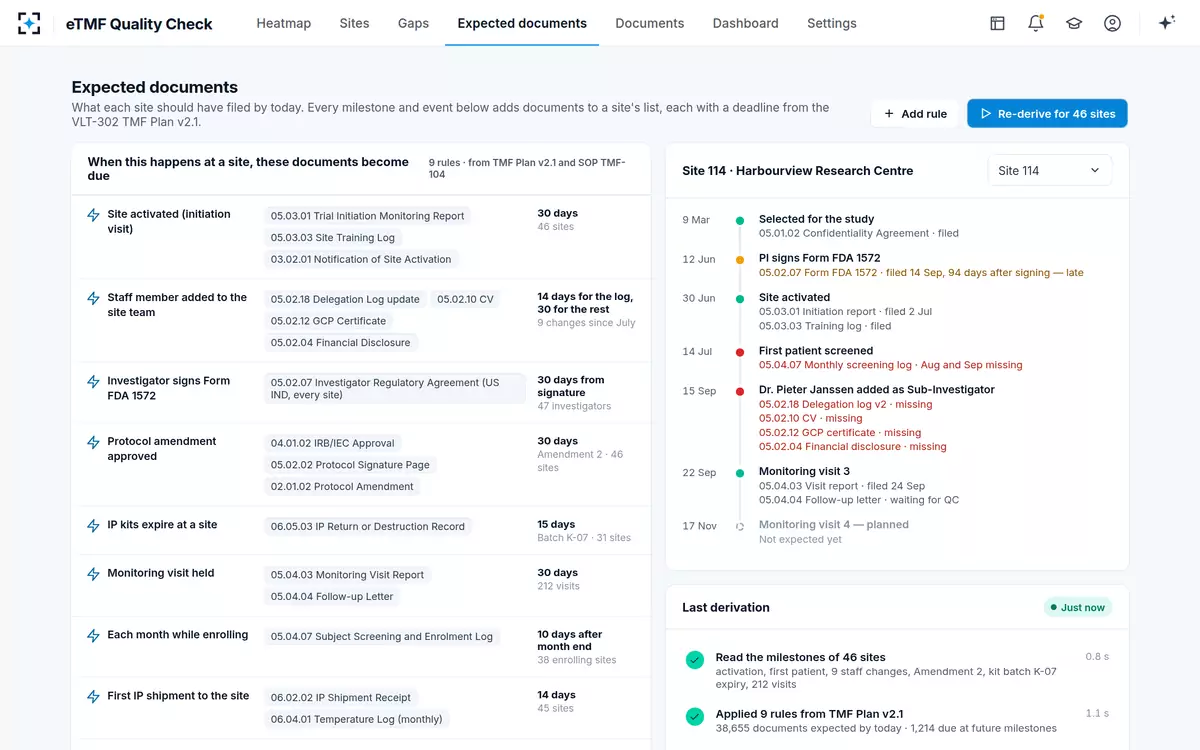This screenshot has height=750, width=1200.
Task: Click the Just now status badge
Action: (1078, 608)
